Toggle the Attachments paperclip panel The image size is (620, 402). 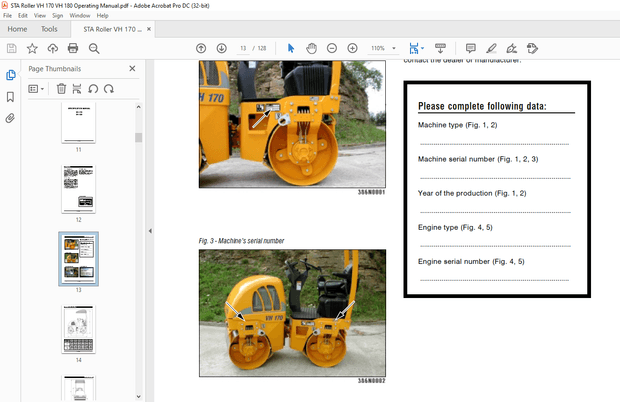11,118
